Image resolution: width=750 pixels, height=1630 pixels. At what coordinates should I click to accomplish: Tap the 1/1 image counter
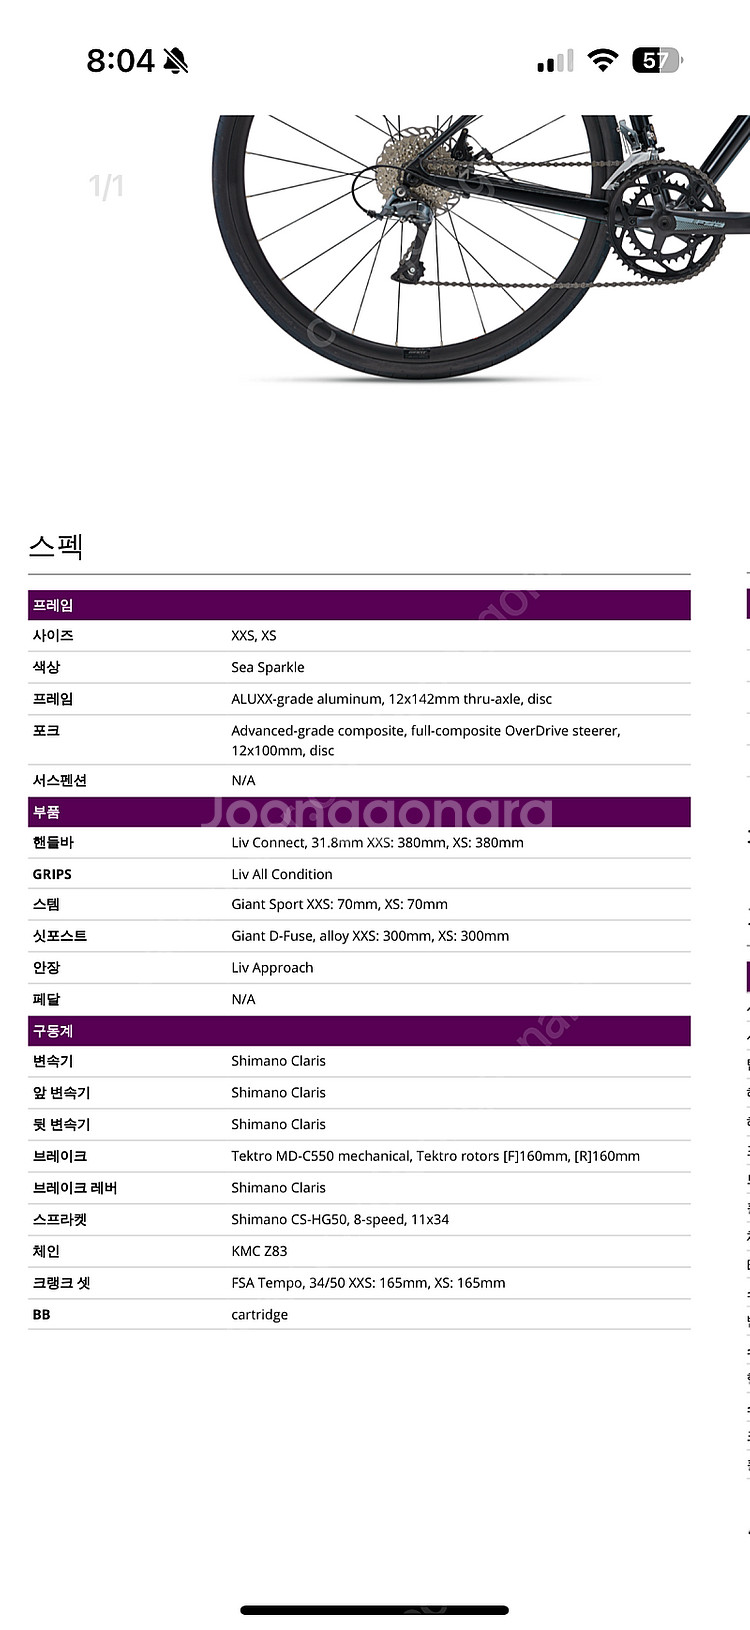click(106, 186)
